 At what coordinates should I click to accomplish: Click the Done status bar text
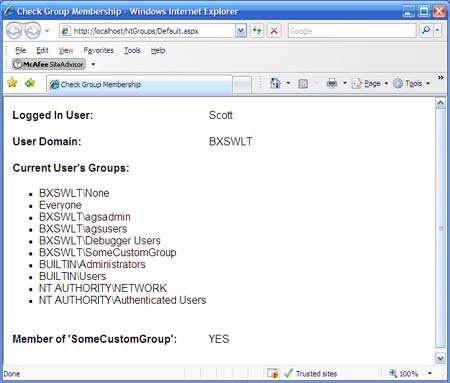pyautogui.click(x=12, y=374)
